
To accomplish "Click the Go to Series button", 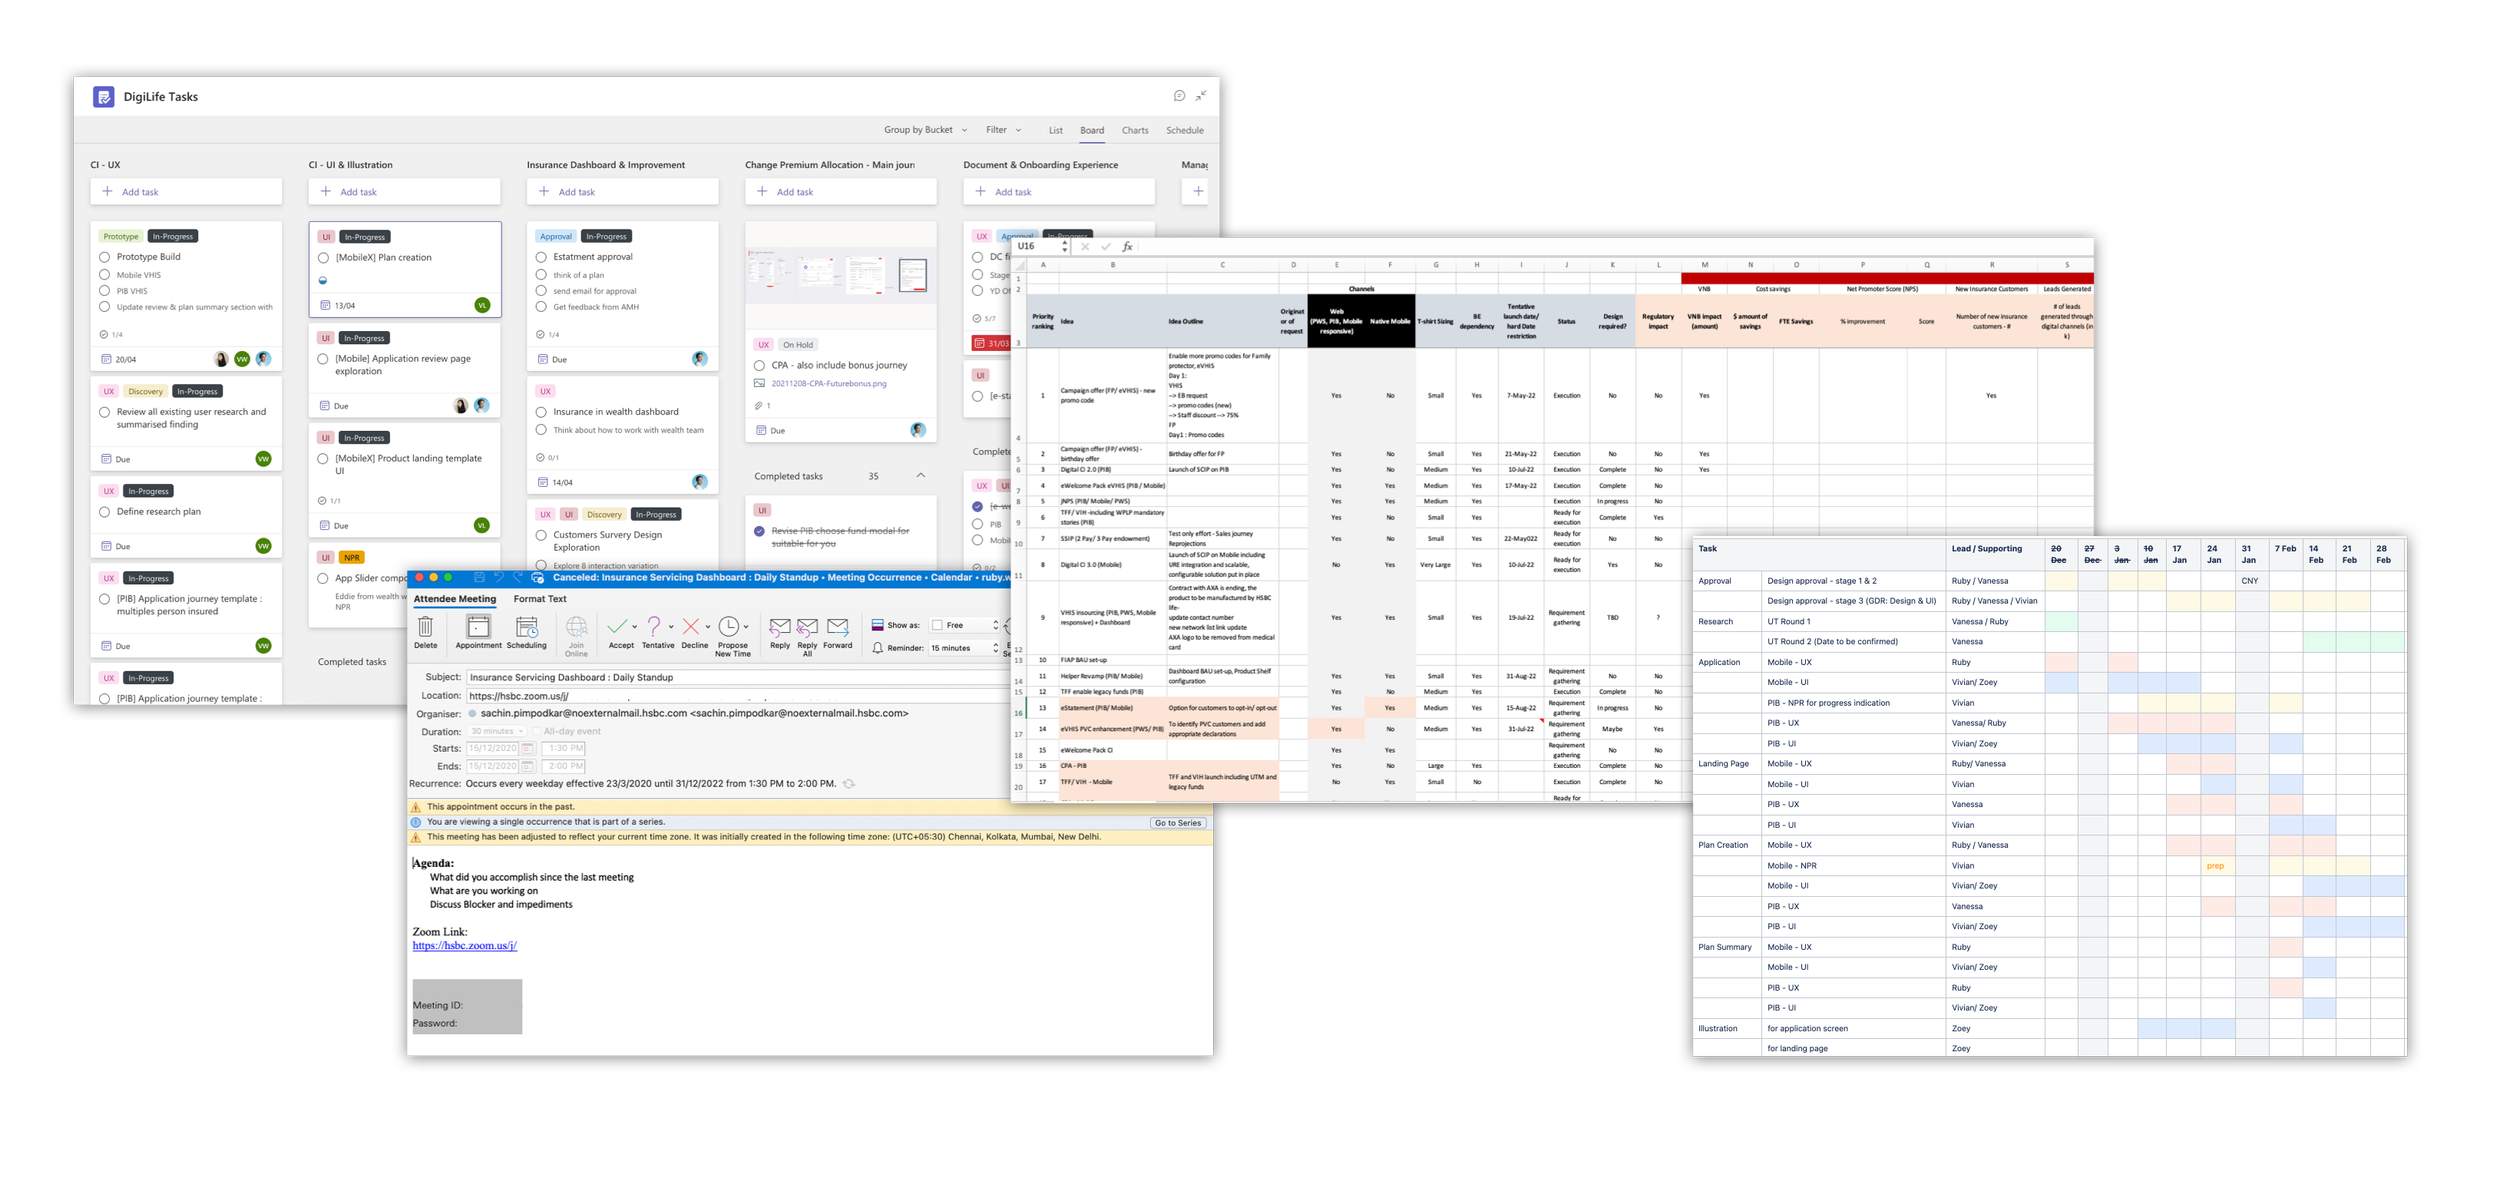I will coord(1177,823).
